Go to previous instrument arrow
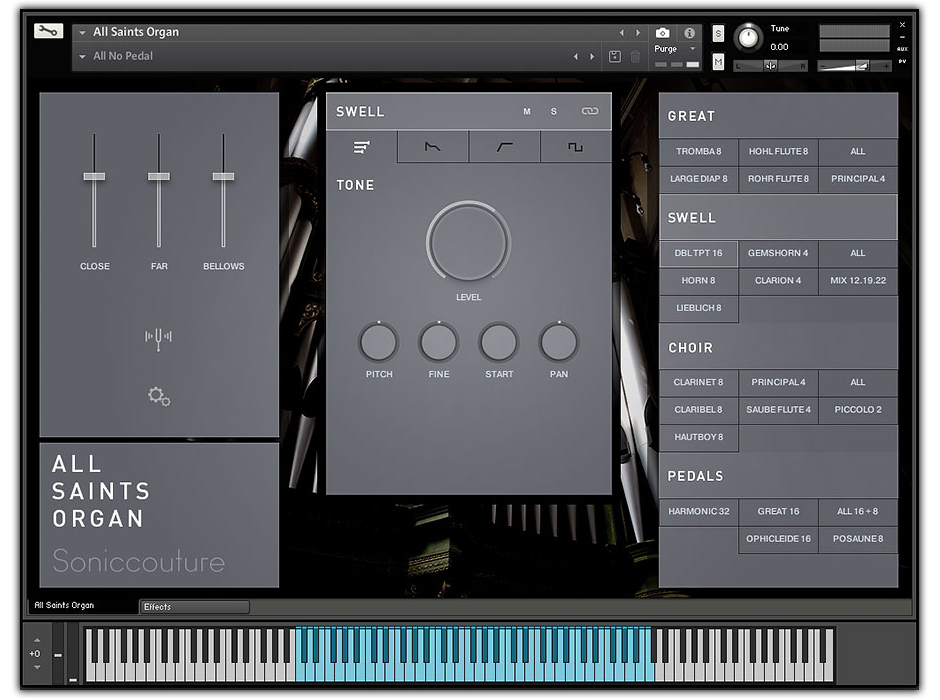This screenshot has width=940, height=700. click(622, 32)
